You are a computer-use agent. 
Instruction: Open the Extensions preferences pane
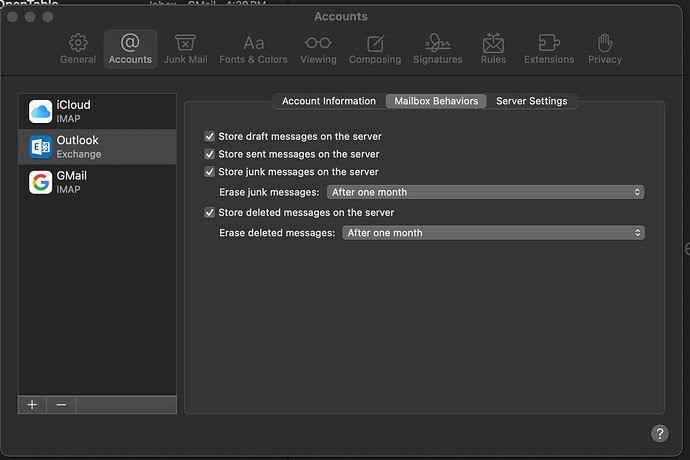coord(549,49)
